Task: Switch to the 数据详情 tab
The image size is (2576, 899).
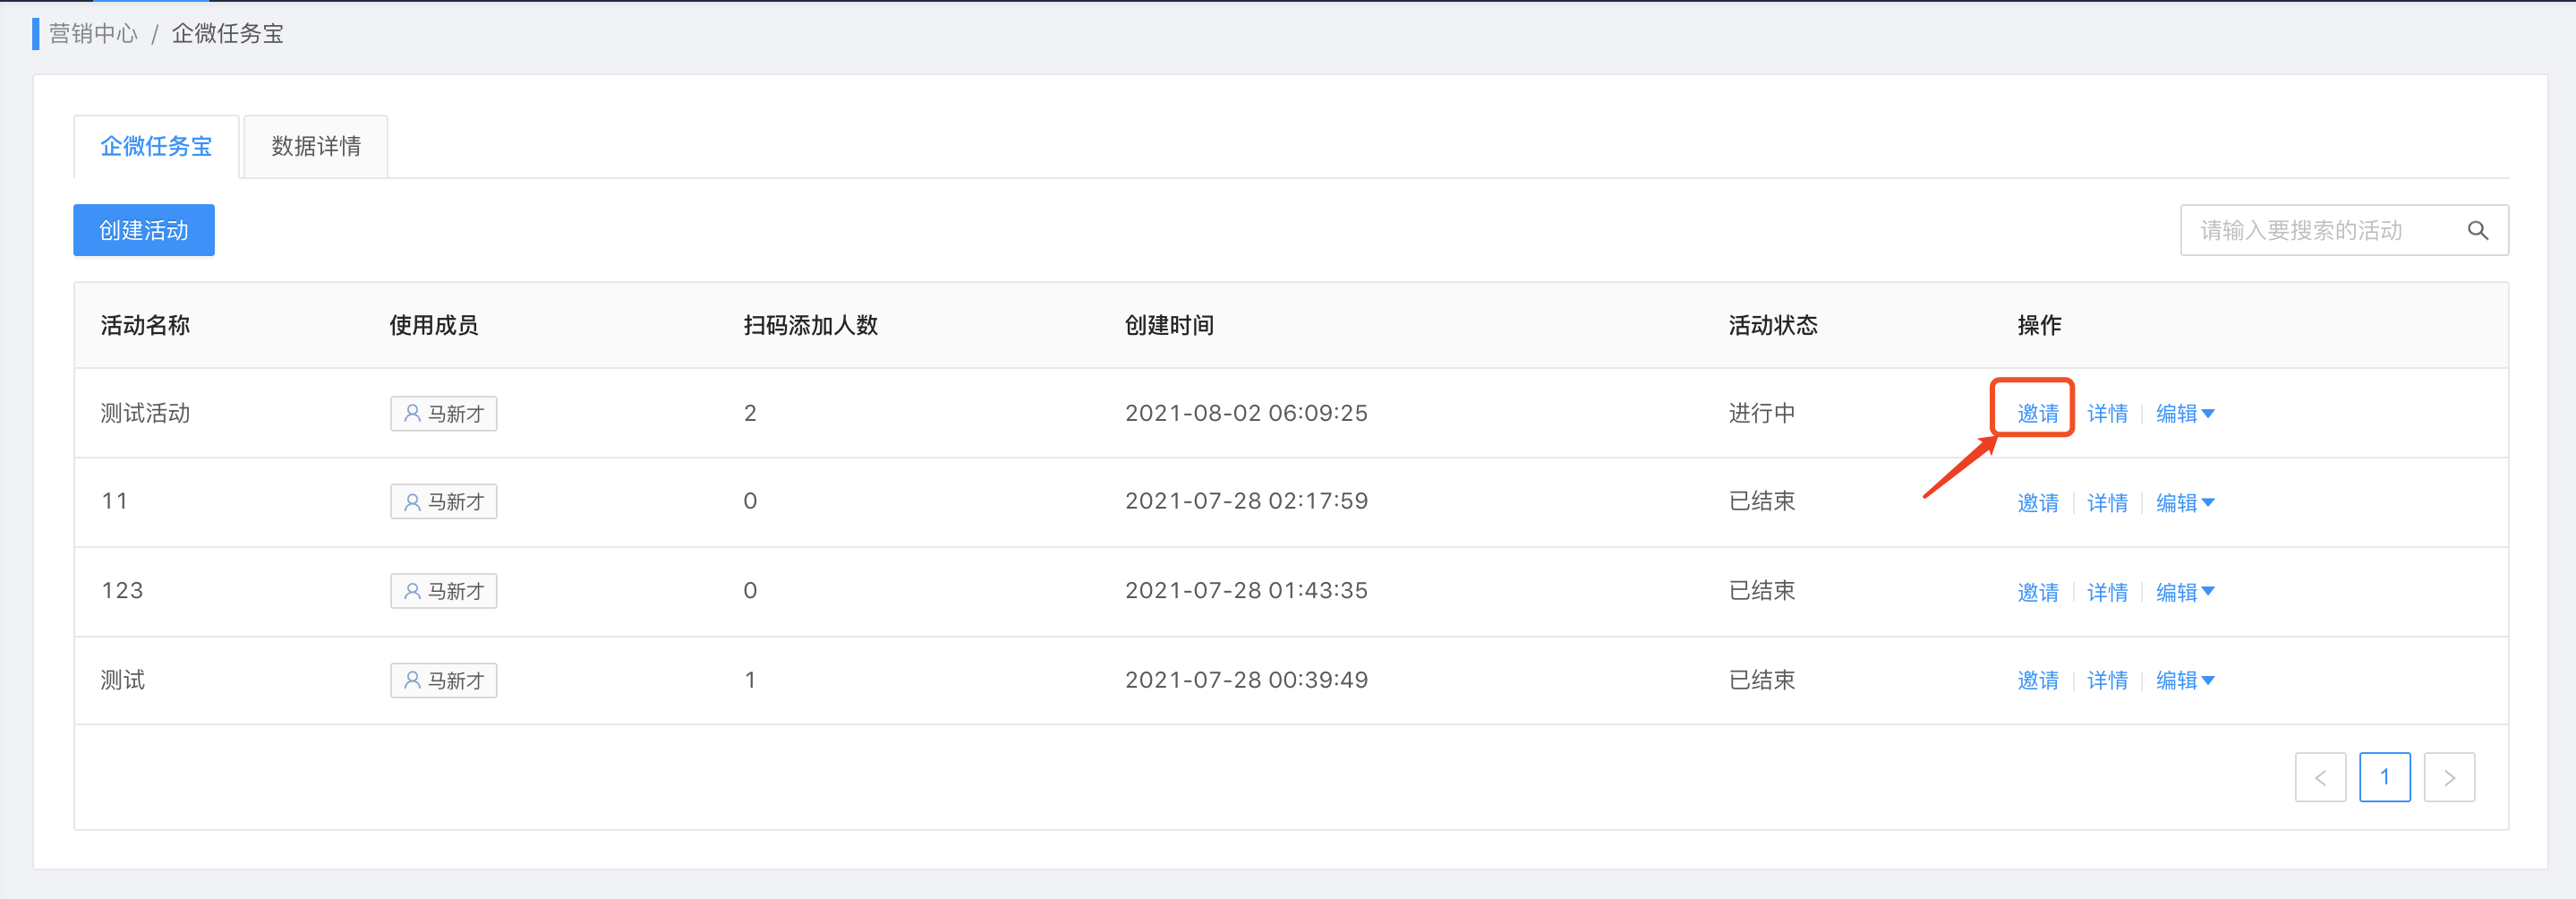Action: click(316, 147)
